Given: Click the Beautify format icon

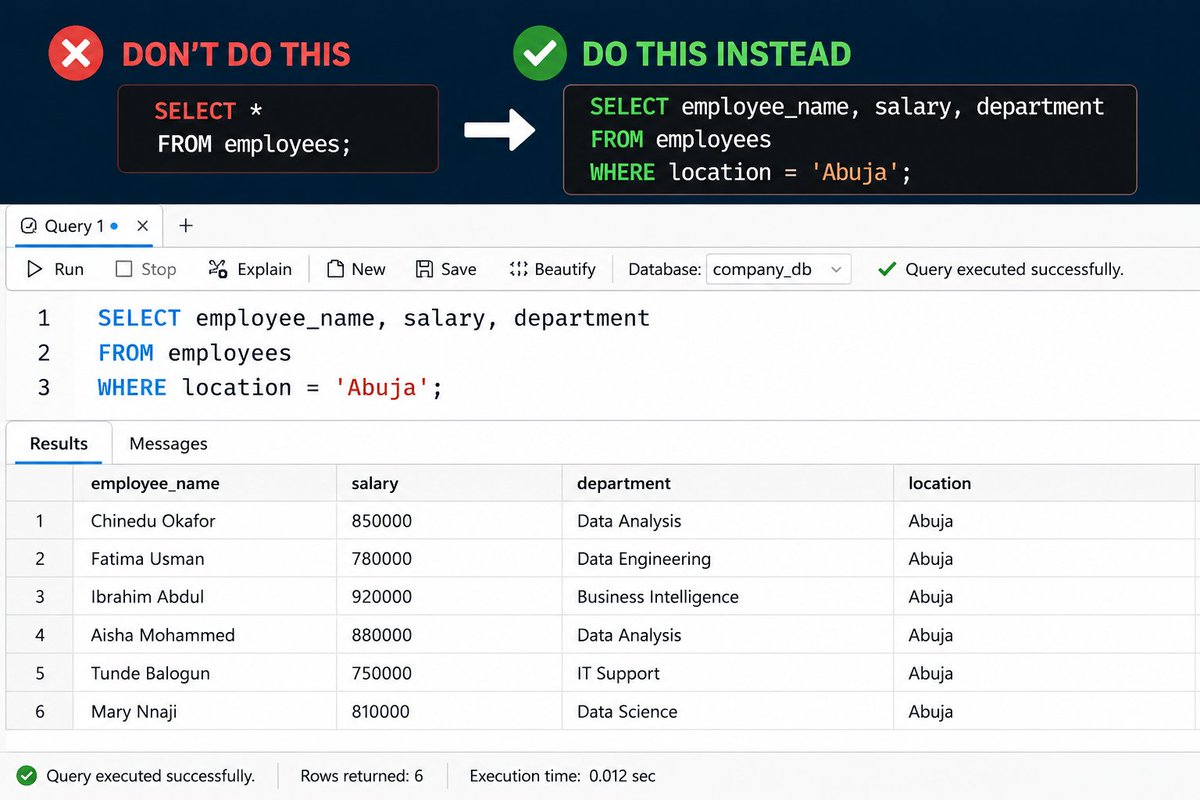Looking at the screenshot, I should [518, 269].
